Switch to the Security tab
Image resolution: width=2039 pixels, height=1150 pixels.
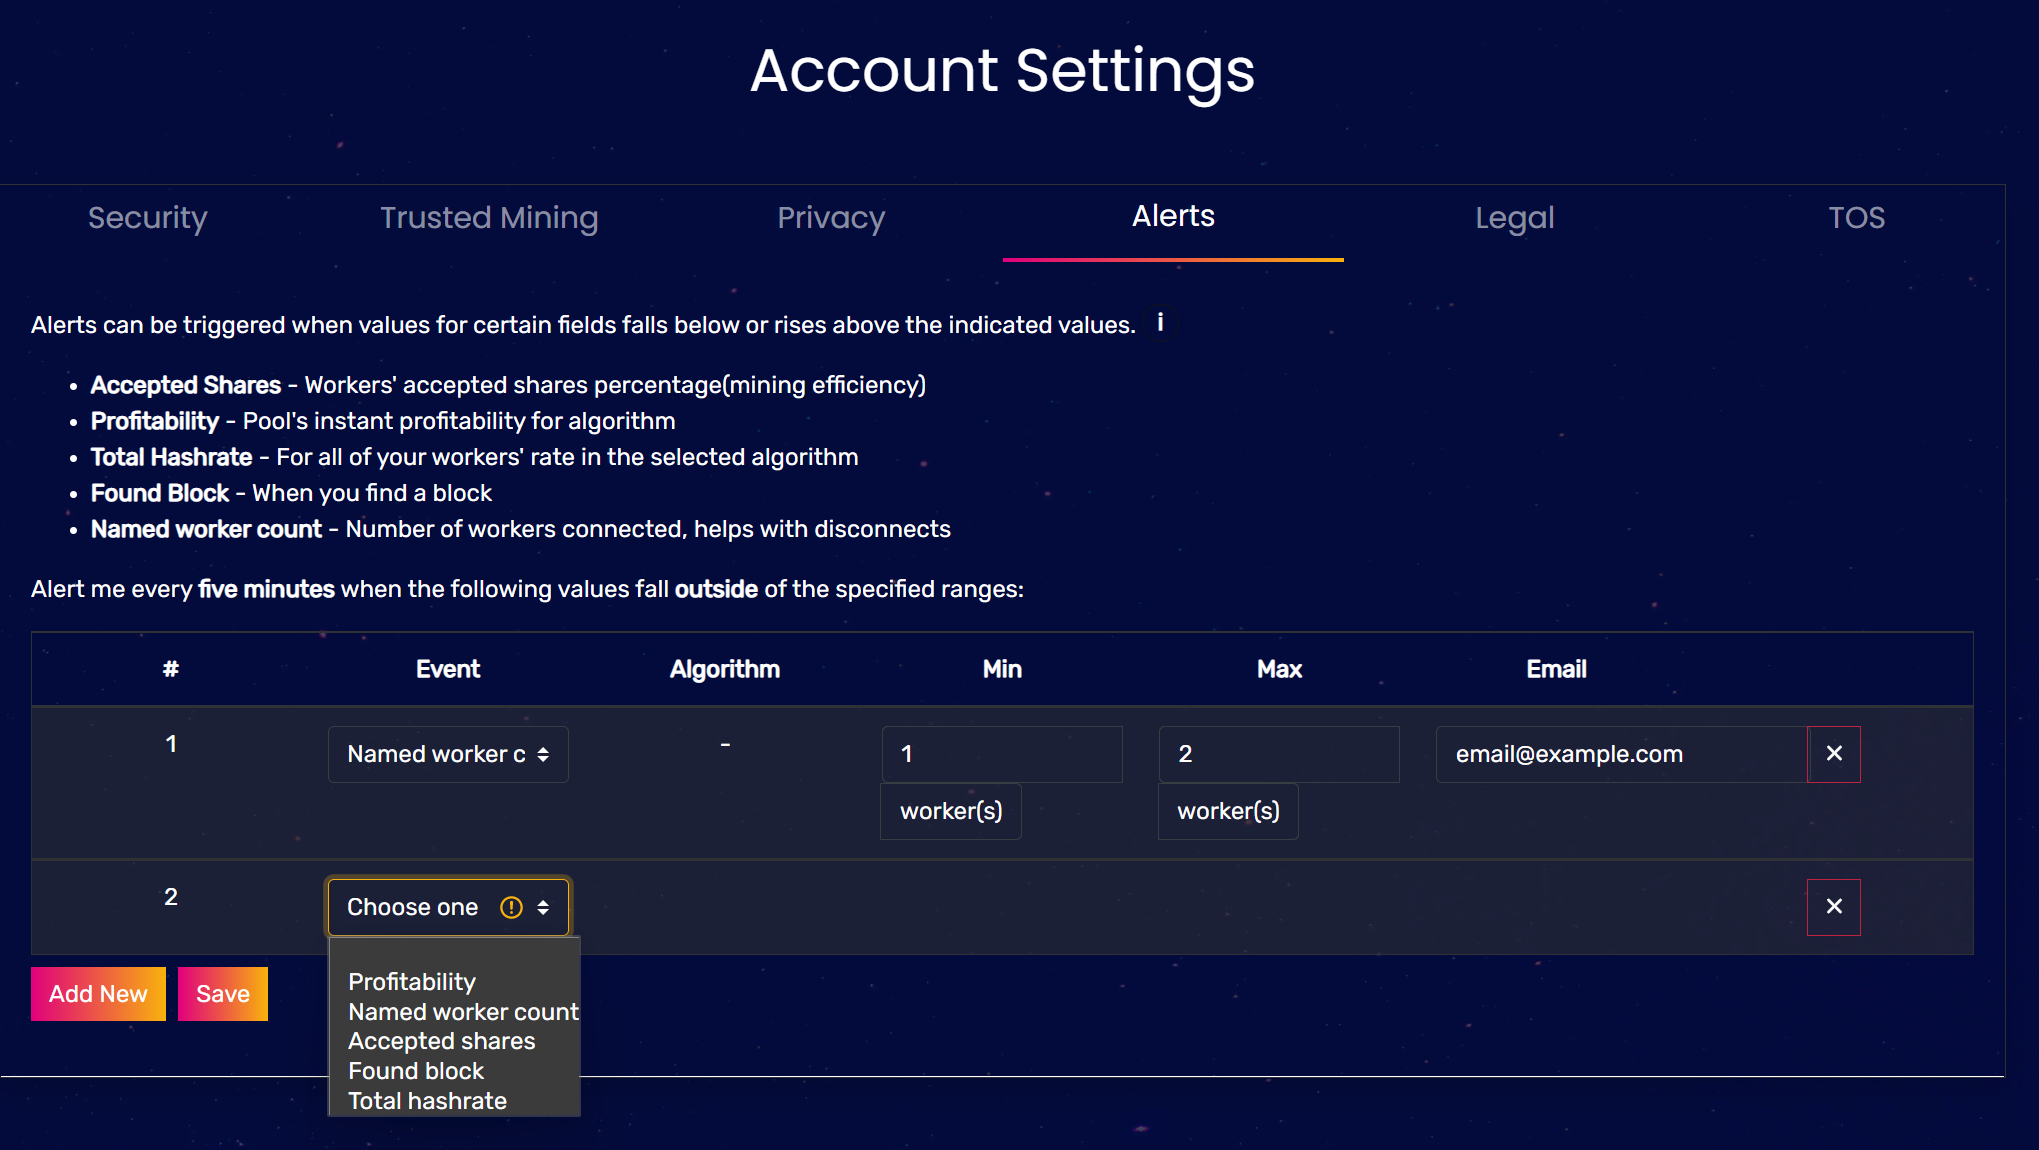[x=148, y=218]
